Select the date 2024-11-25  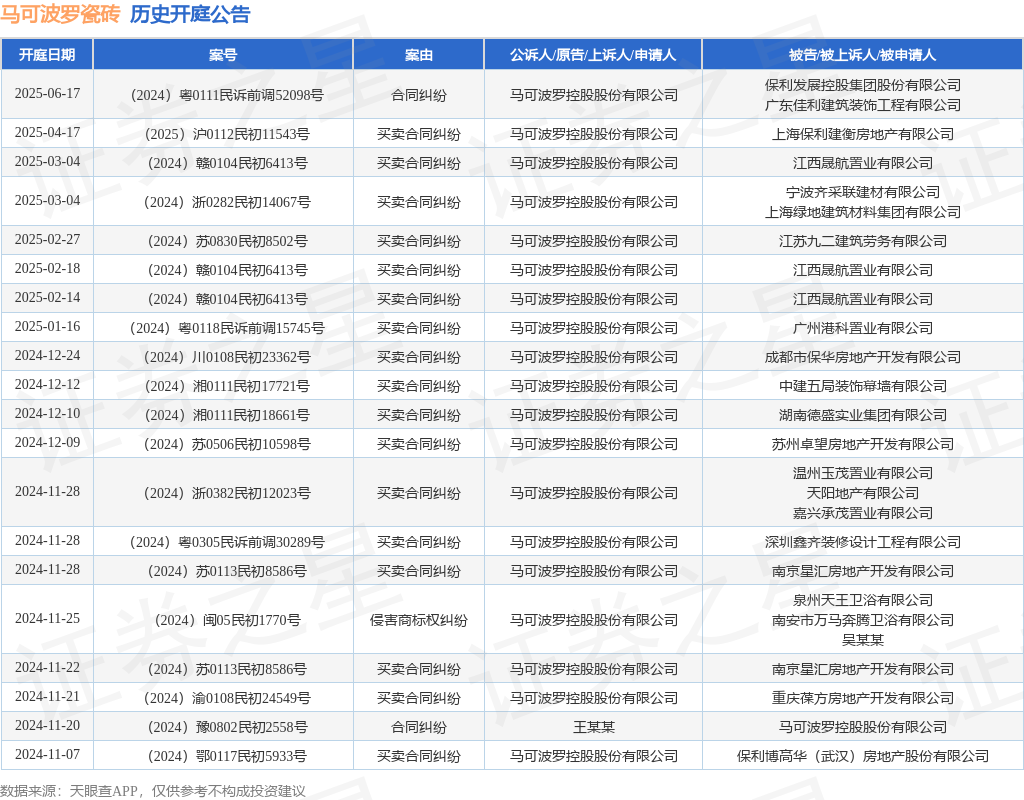[x=48, y=618]
